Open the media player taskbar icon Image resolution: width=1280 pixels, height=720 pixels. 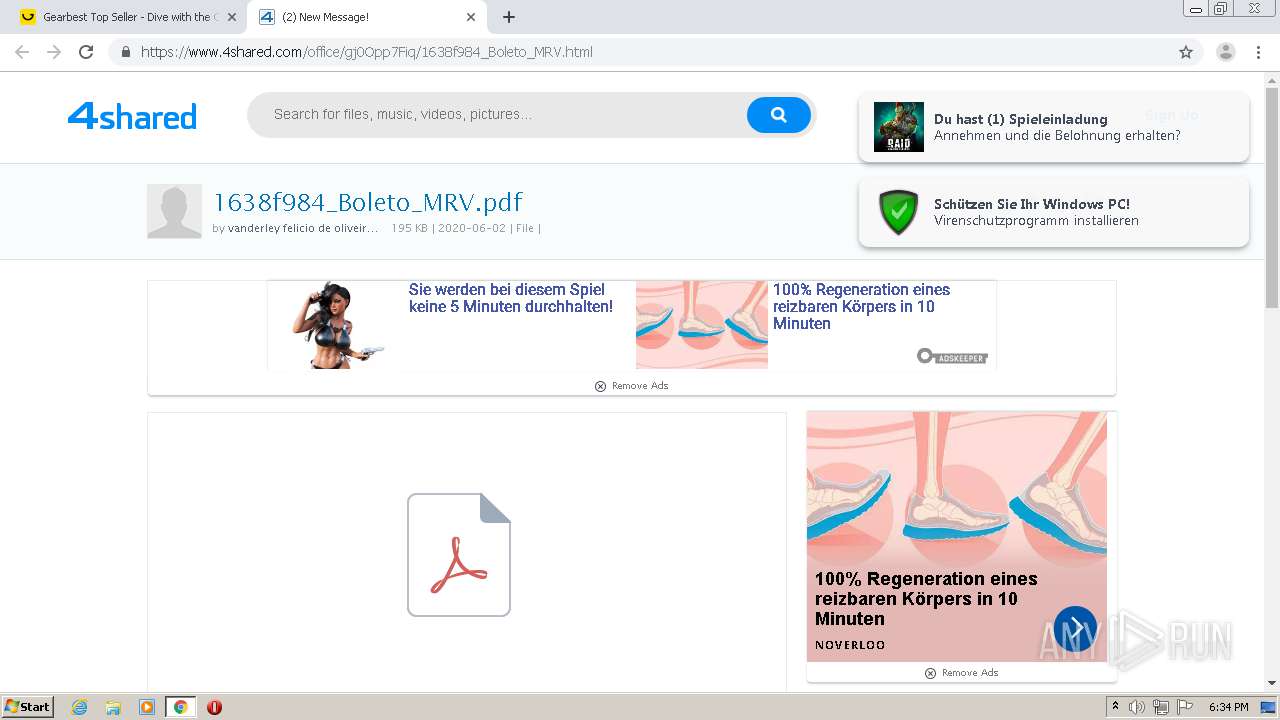147,707
